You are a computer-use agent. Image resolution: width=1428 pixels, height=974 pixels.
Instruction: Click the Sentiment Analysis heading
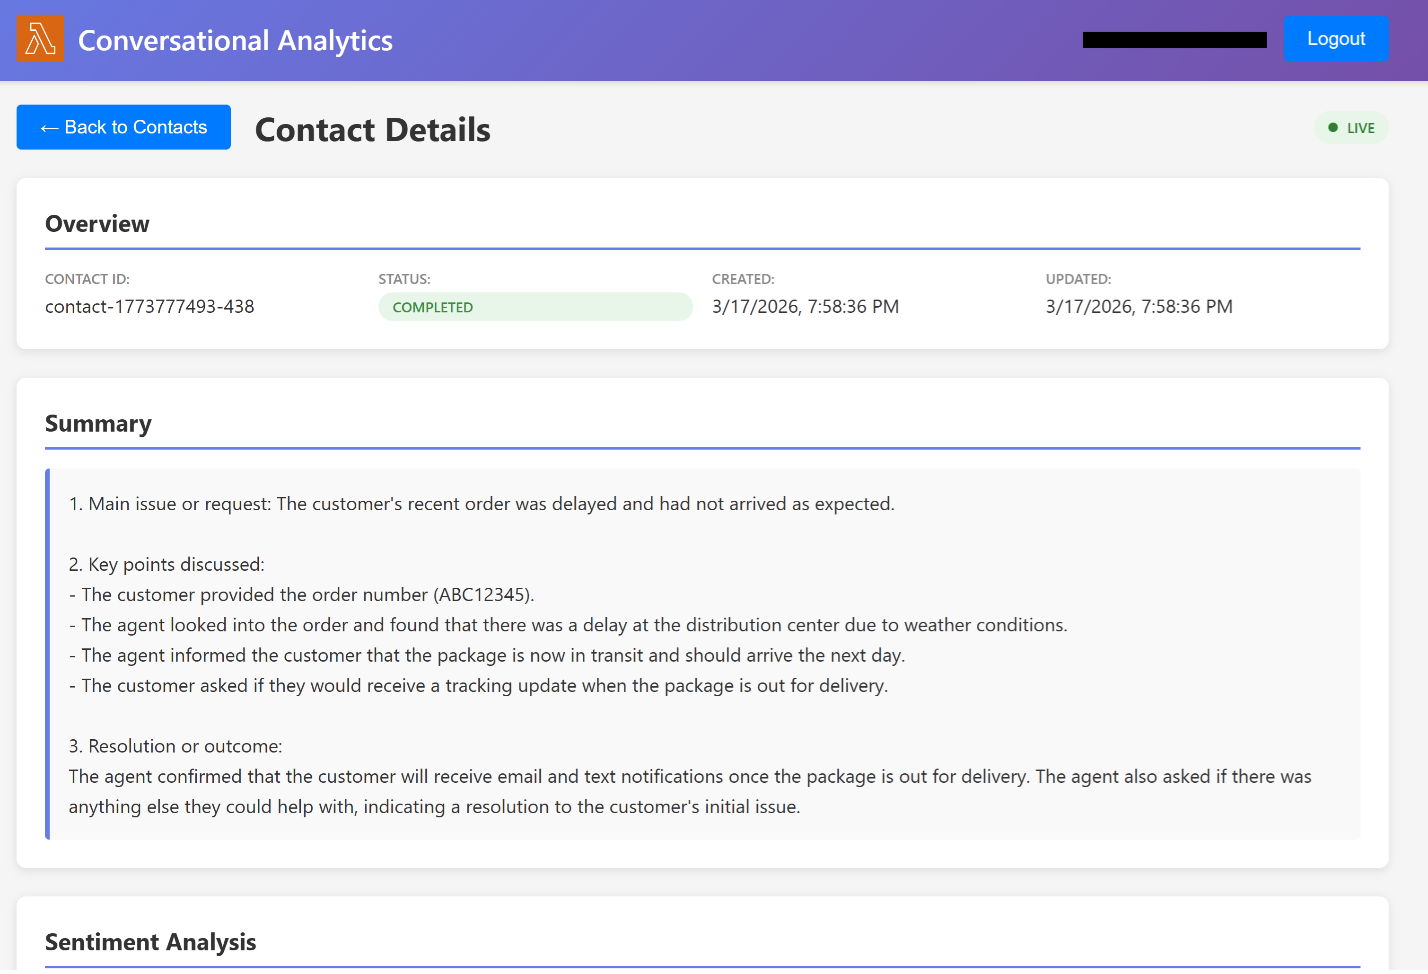pyautogui.click(x=151, y=942)
